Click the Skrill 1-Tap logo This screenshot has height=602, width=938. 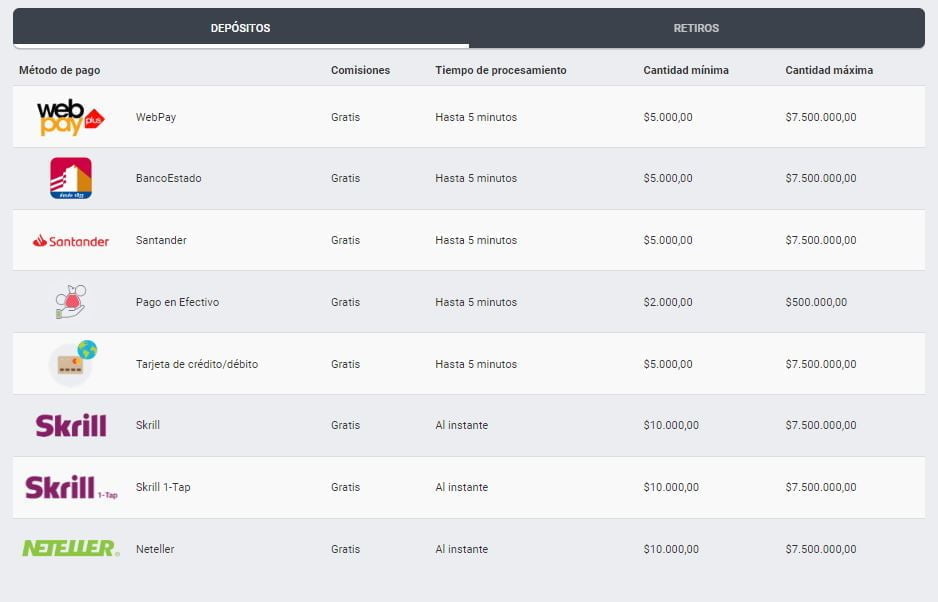(70, 488)
